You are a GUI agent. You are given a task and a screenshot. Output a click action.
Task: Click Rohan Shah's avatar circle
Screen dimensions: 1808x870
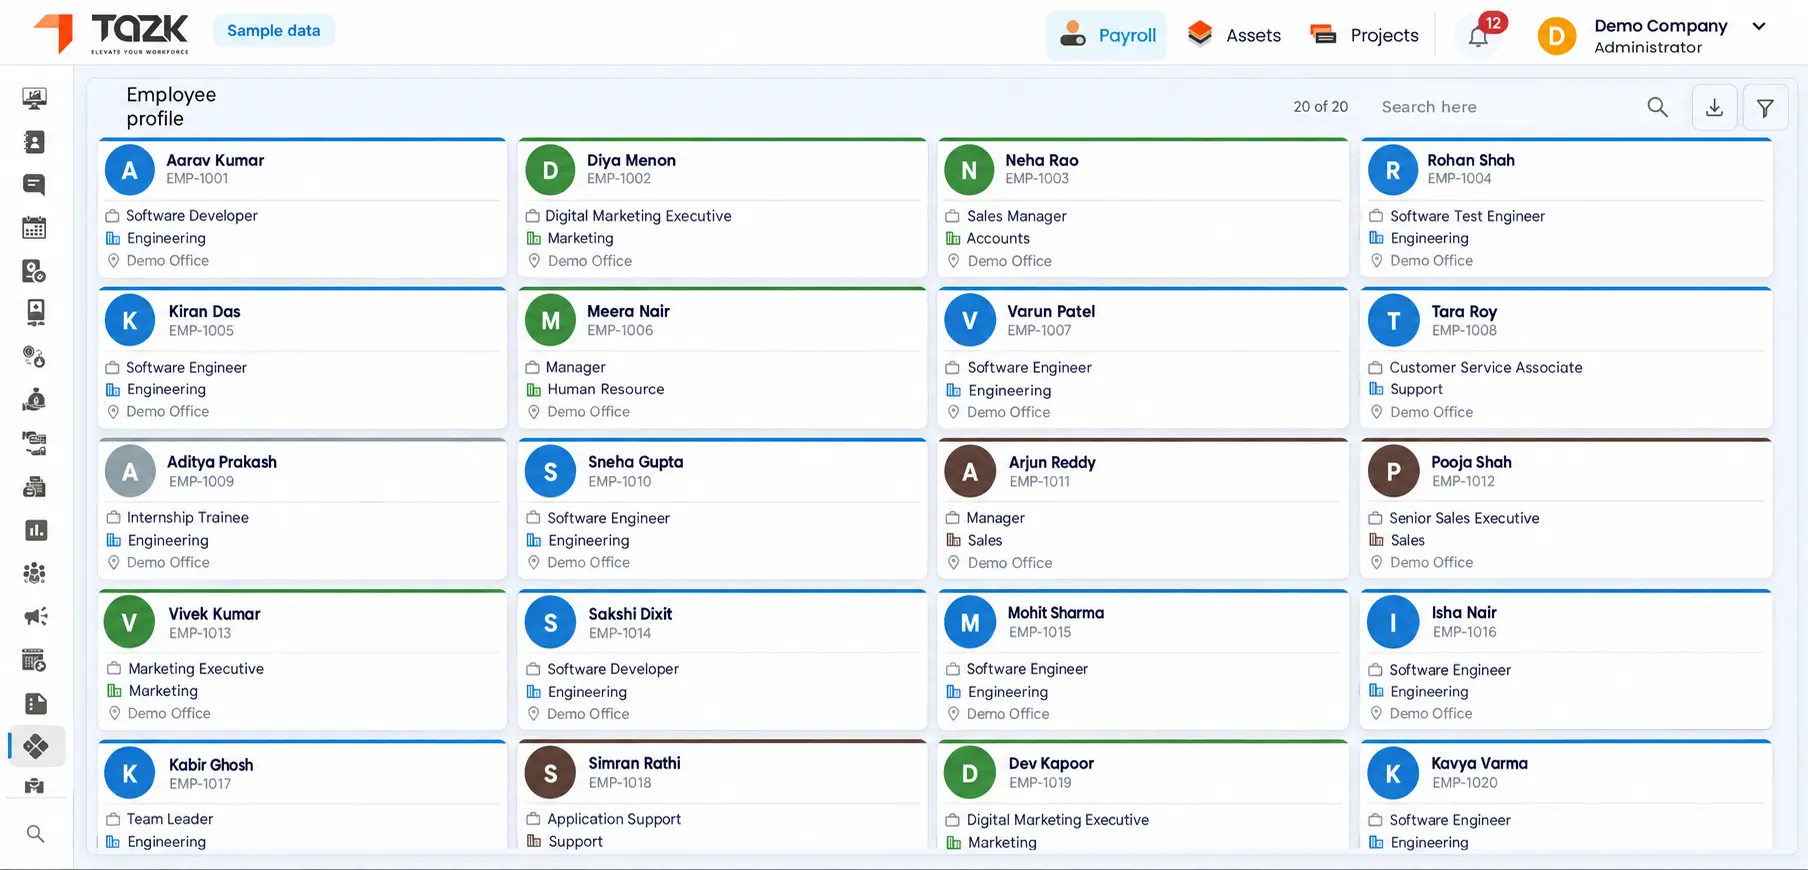point(1392,171)
